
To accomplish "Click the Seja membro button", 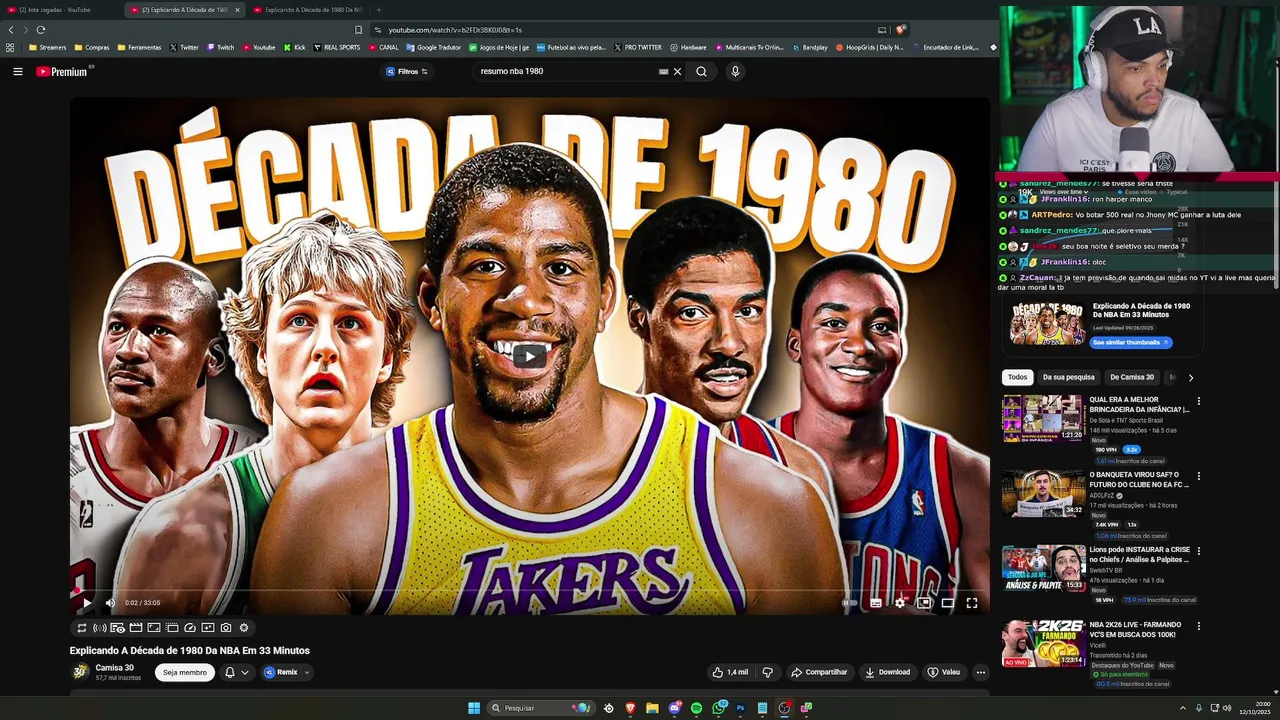I will pos(185,672).
